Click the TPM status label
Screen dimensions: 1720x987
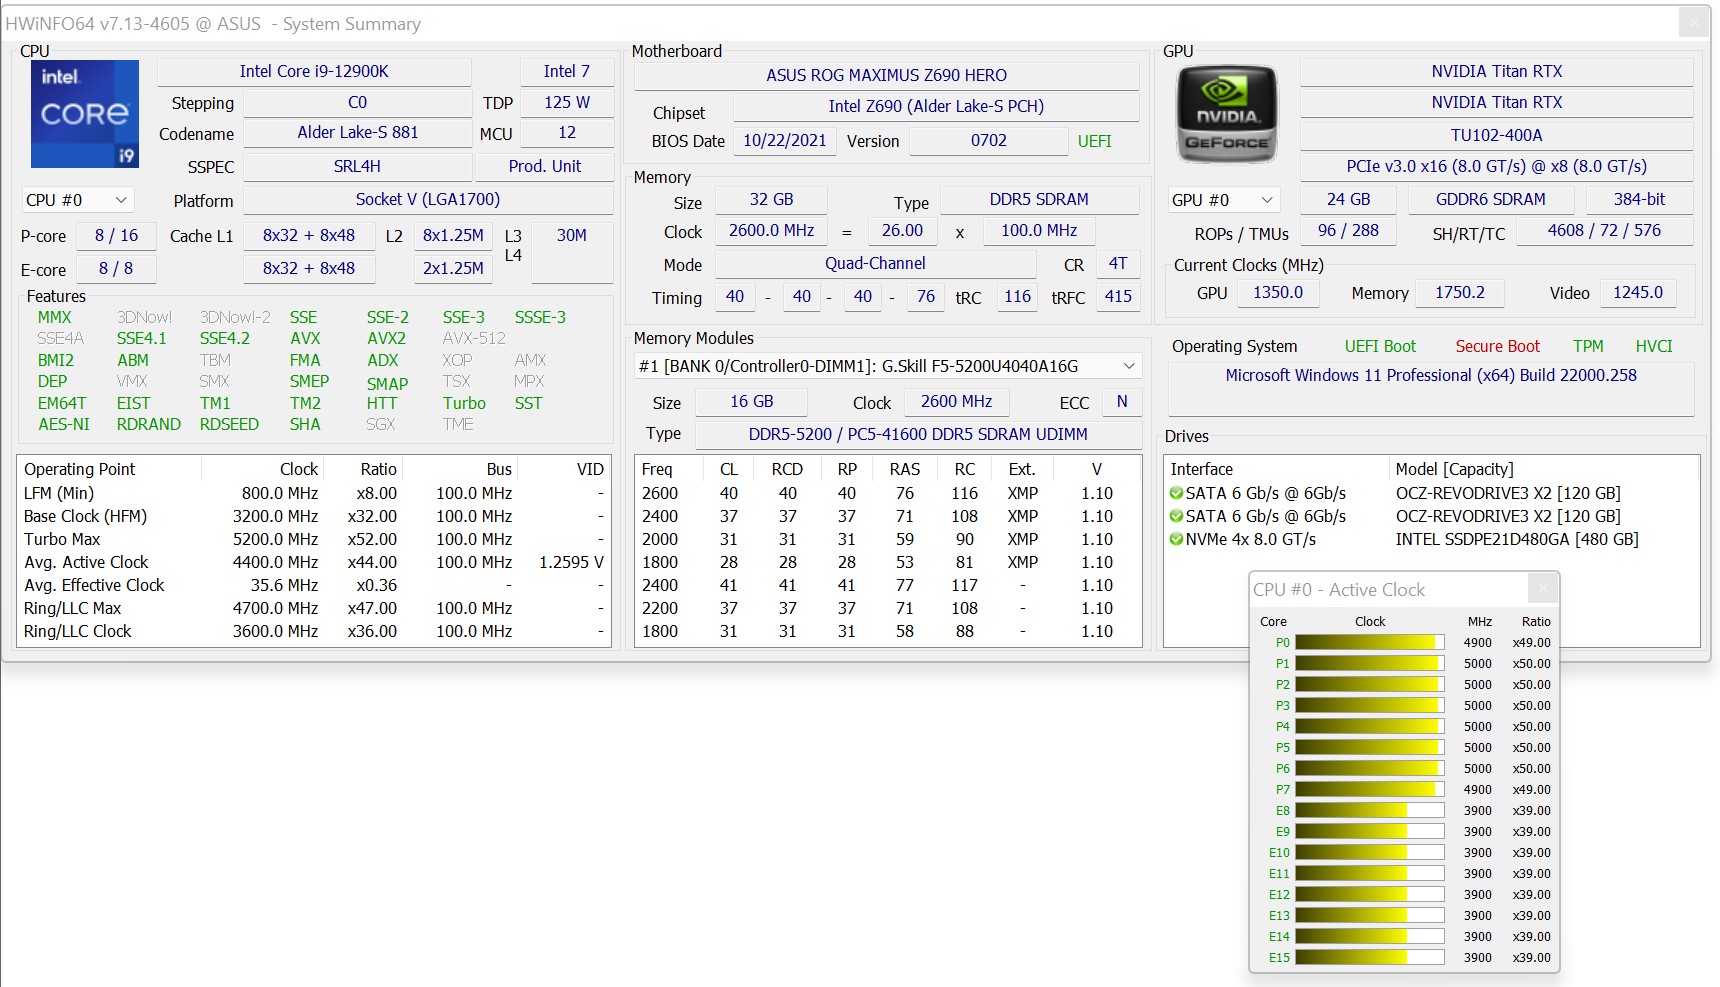point(1588,347)
